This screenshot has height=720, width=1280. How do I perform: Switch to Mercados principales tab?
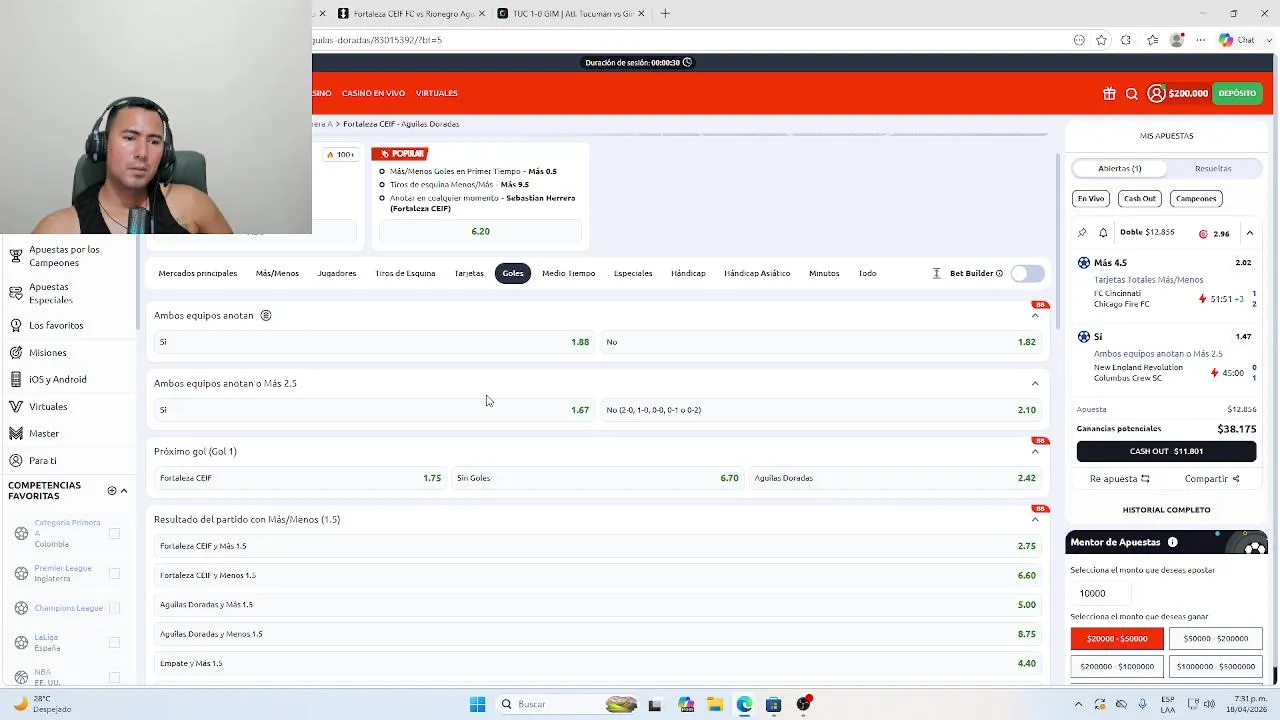(198, 273)
